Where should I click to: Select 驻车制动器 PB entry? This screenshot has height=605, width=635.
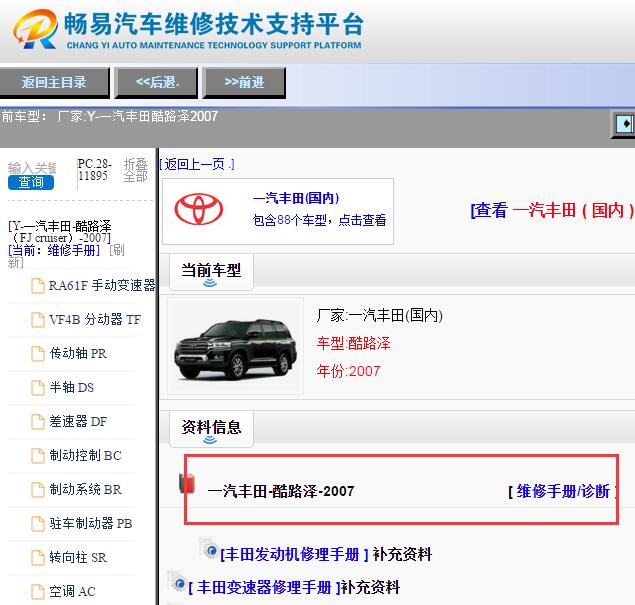91,524
